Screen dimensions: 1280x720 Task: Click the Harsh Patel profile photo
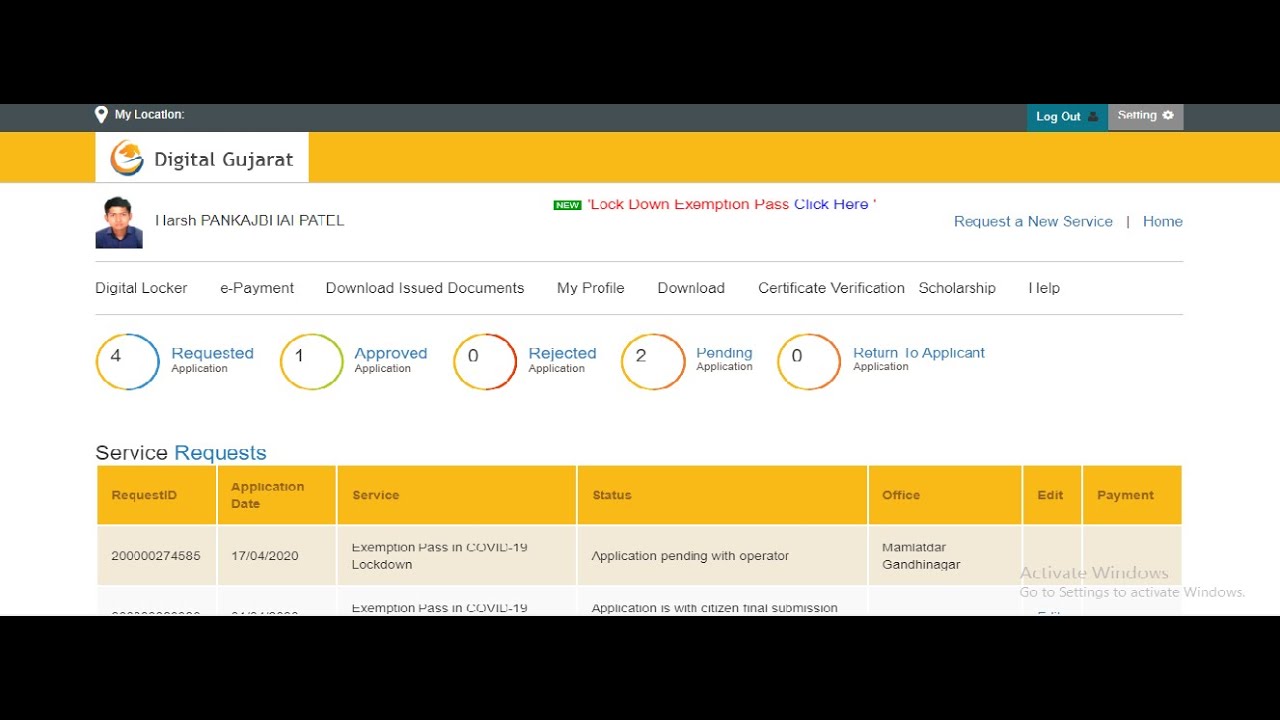click(x=119, y=222)
